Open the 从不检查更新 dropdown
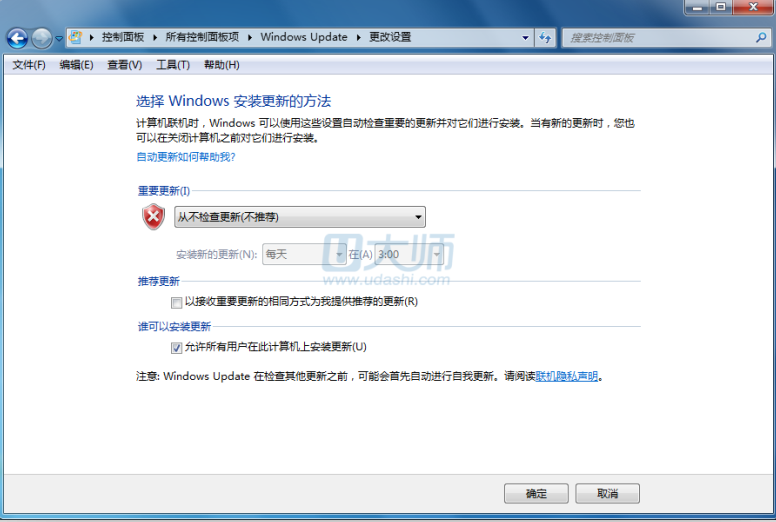The image size is (776, 522). click(x=300, y=217)
